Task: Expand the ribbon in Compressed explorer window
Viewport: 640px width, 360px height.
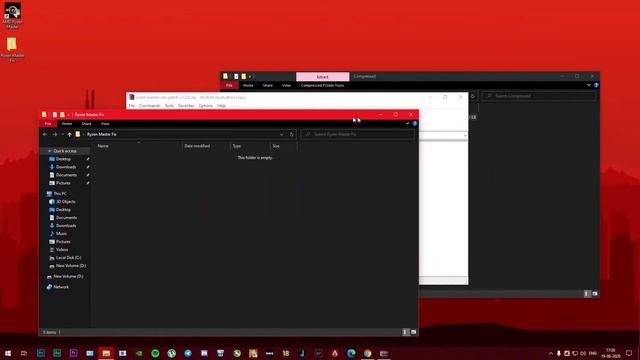Action: [x=589, y=86]
